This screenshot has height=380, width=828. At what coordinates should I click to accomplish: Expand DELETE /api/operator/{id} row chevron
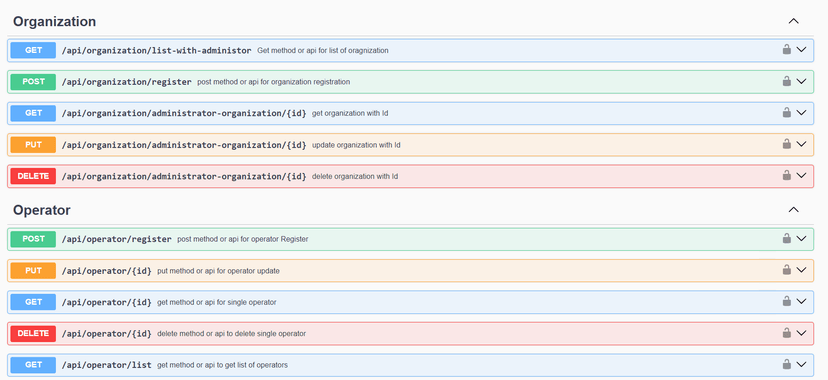coord(801,333)
